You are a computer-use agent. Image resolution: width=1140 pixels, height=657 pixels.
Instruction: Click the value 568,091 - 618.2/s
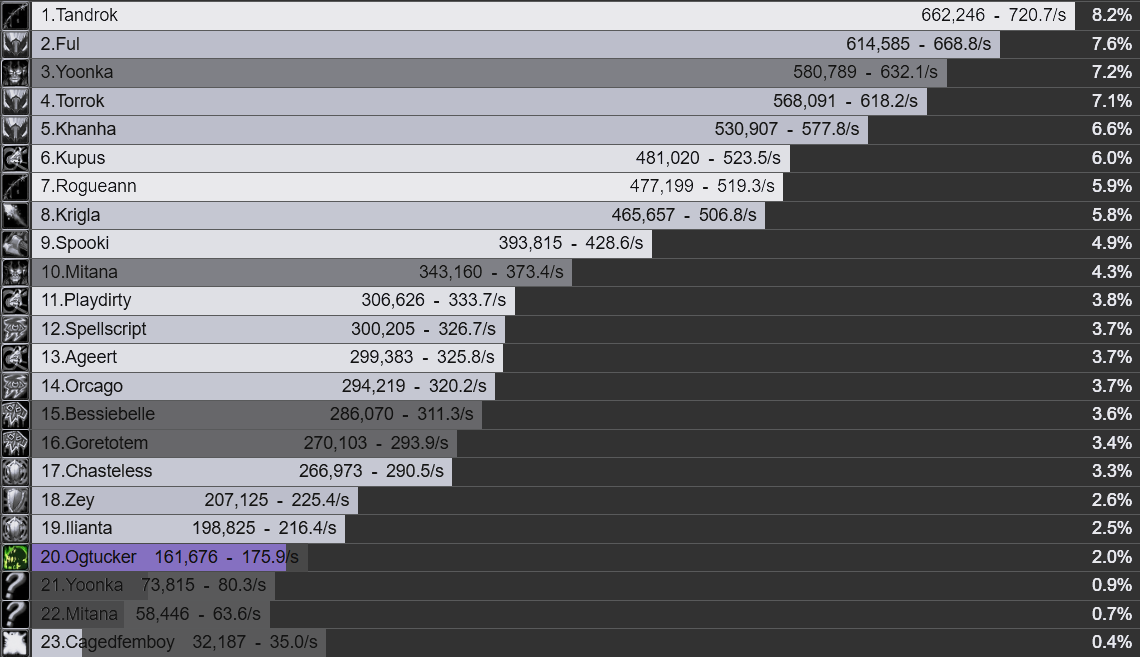pyautogui.click(x=846, y=101)
